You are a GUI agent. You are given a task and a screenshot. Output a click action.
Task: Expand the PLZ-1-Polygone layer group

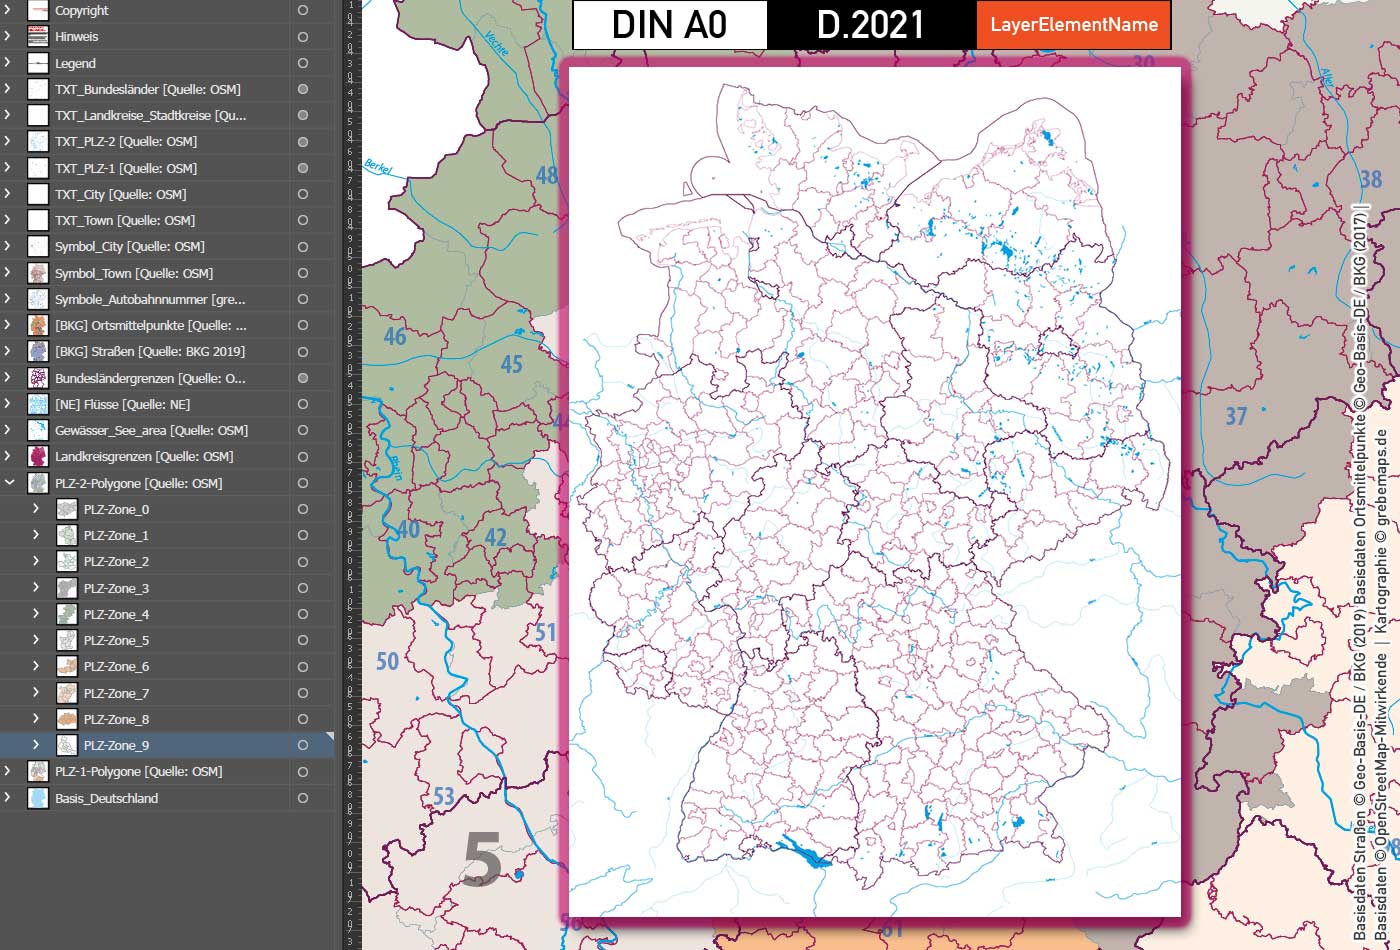point(8,771)
